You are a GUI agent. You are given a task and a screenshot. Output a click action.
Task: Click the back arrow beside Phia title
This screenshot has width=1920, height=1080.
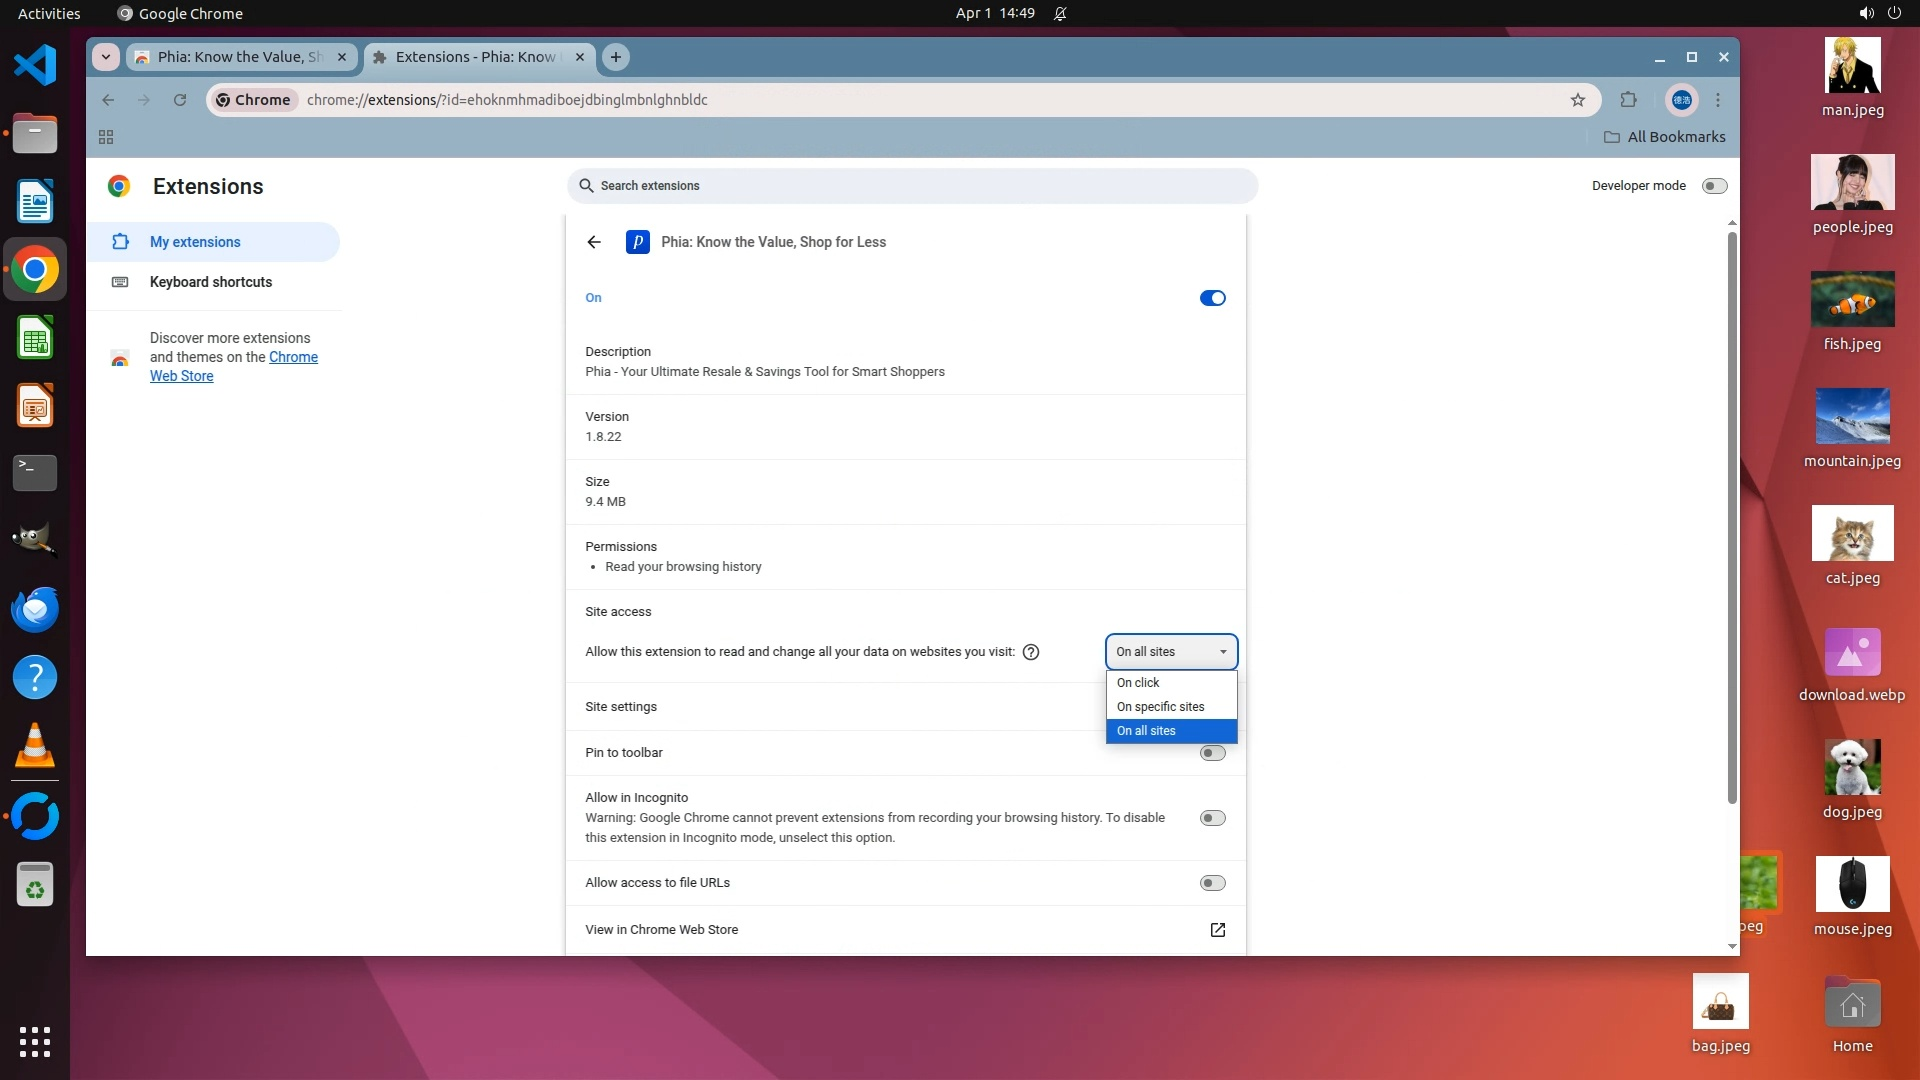[x=594, y=242]
